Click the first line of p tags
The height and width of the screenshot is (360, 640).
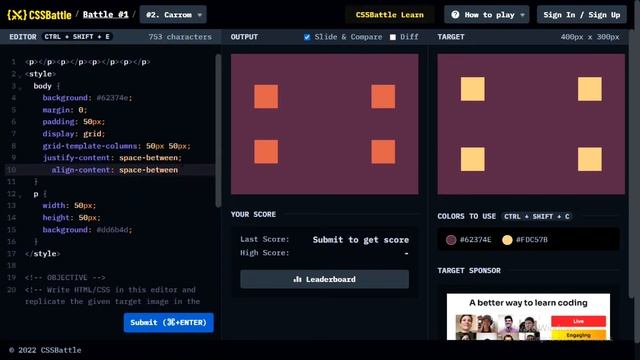(x=88, y=62)
